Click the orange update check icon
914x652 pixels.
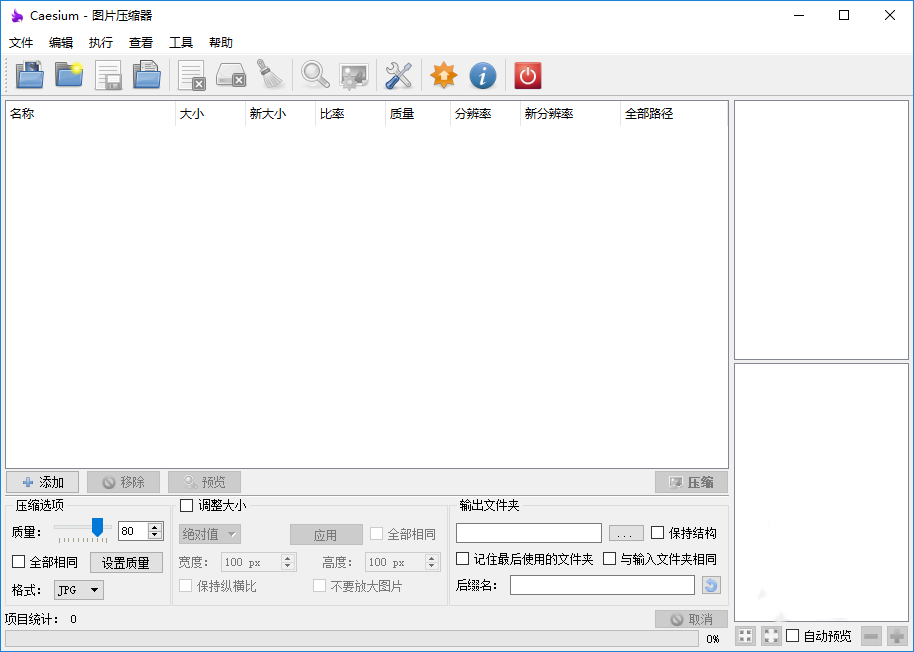pyautogui.click(x=444, y=75)
